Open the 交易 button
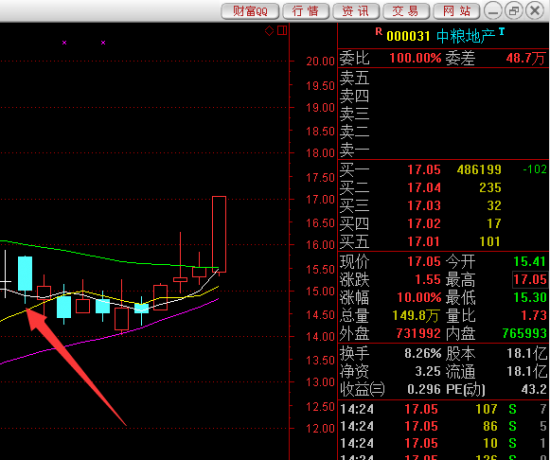Screen dimensions: 550x460 tap(406, 11)
